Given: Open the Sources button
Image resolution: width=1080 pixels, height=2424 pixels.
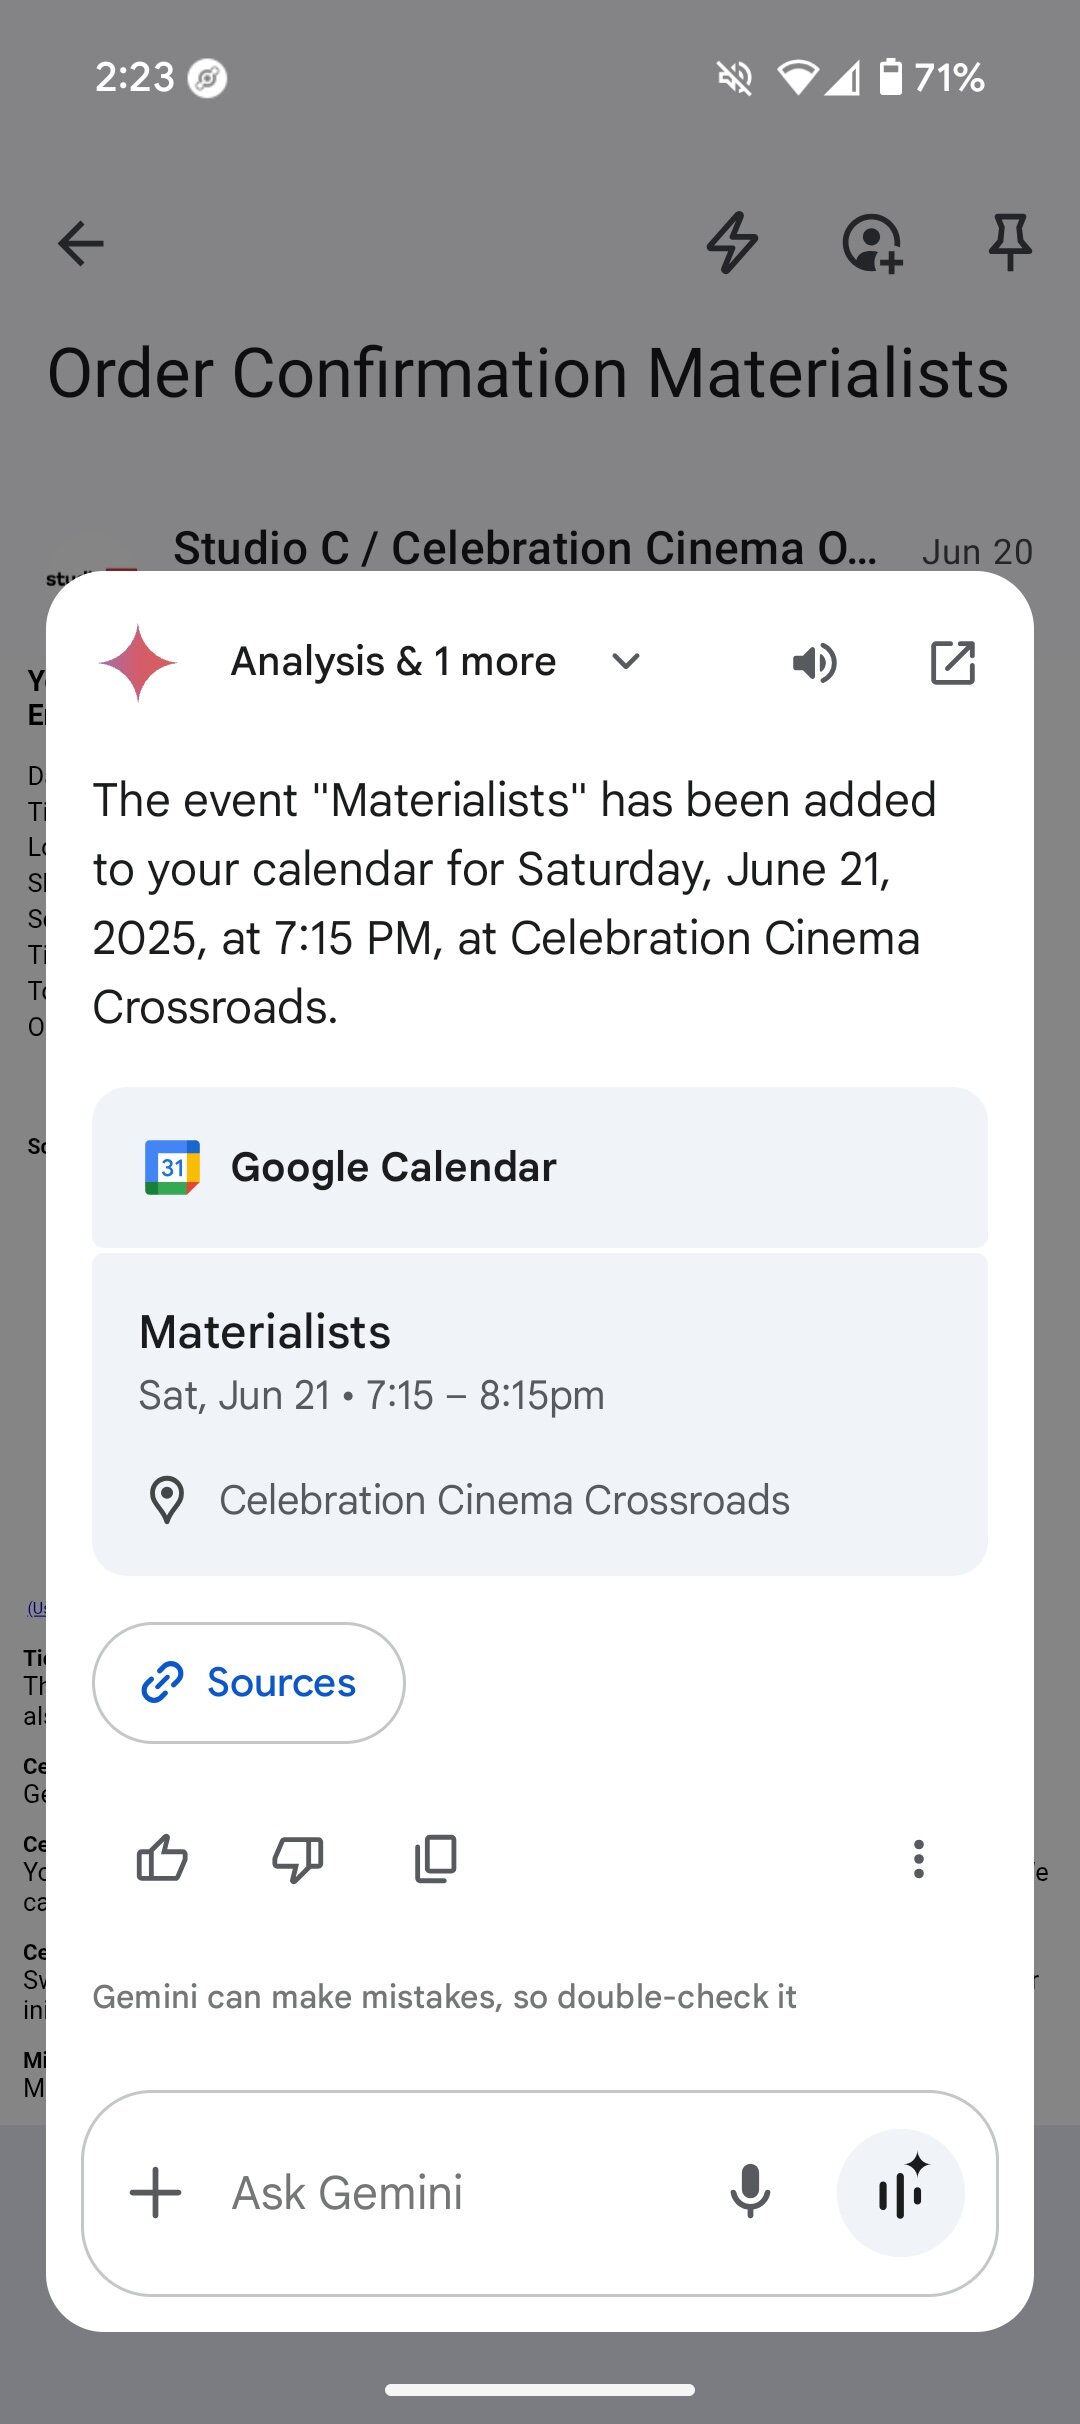Looking at the screenshot, I should tap(249, 1683).
